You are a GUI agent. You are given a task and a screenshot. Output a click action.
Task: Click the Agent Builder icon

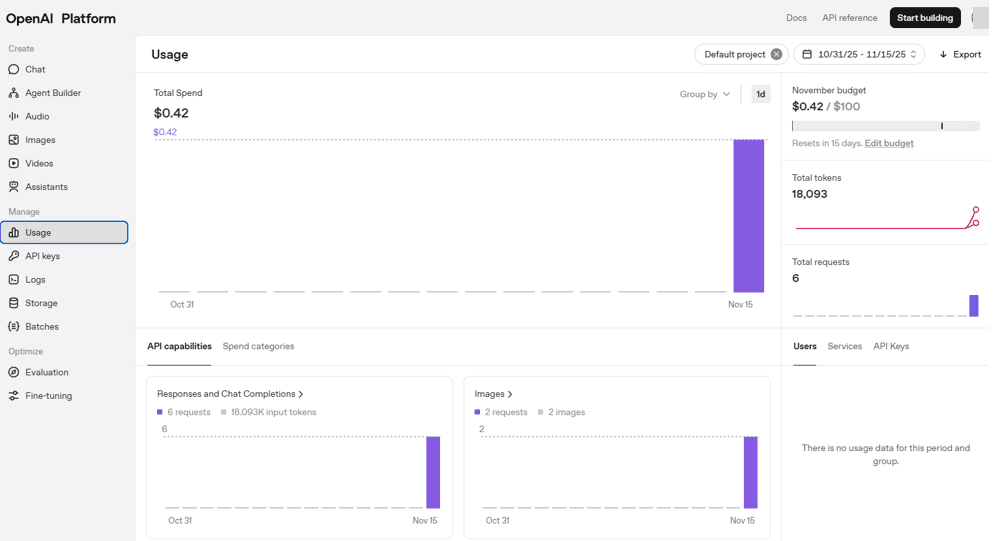tap(13, 93)
